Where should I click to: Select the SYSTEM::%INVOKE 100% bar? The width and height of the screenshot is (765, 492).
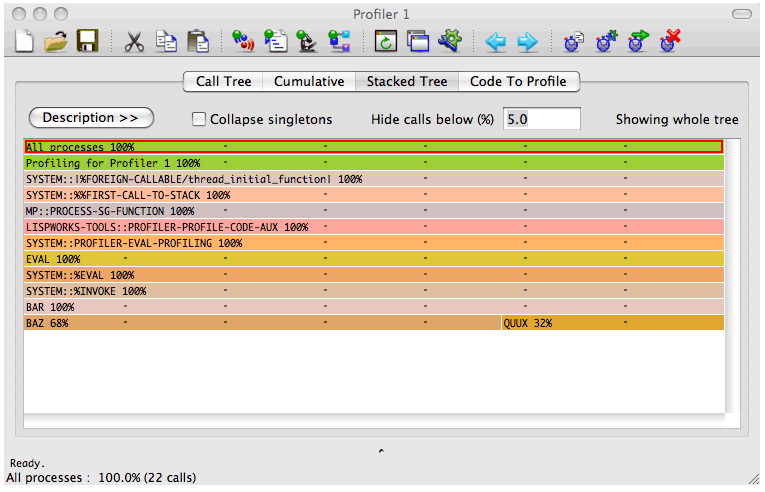374,291
